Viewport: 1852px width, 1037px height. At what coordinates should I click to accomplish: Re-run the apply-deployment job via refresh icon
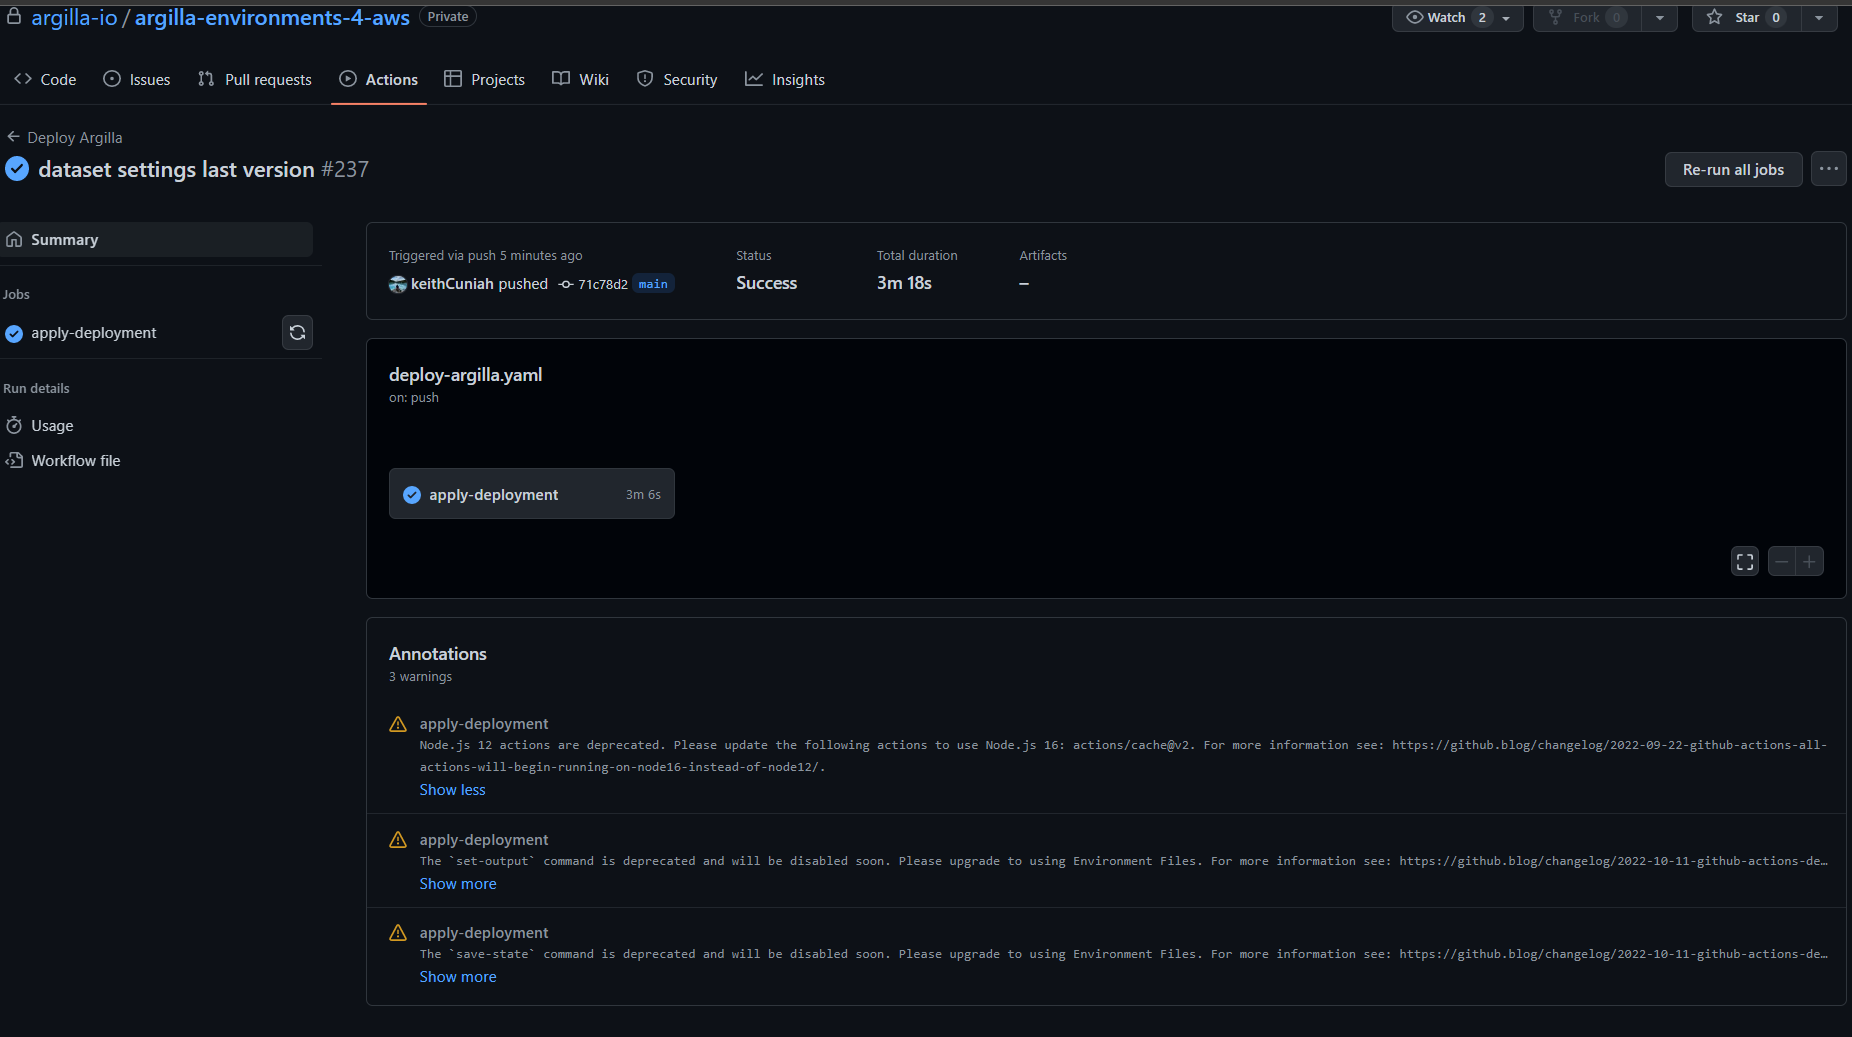point(297,332)
